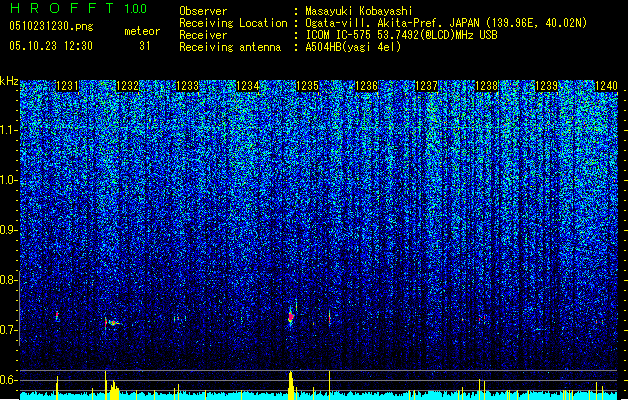This screenshot has height=400, width=629.
Task: Click the Receiving antenna label
Action: click(x=230, y=47)
